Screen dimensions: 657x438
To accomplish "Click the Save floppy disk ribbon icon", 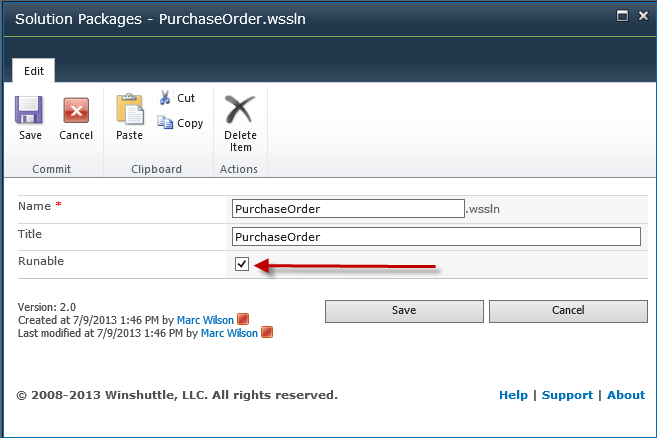I will pyautogui.click(x=29, y=110).
